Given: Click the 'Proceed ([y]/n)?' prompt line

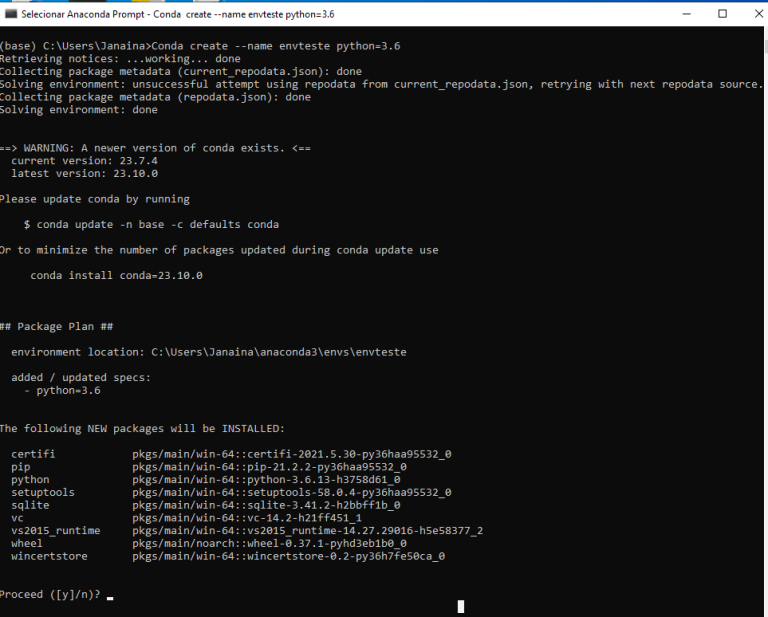Looking at the screenshot, I should tap(50, 594).
